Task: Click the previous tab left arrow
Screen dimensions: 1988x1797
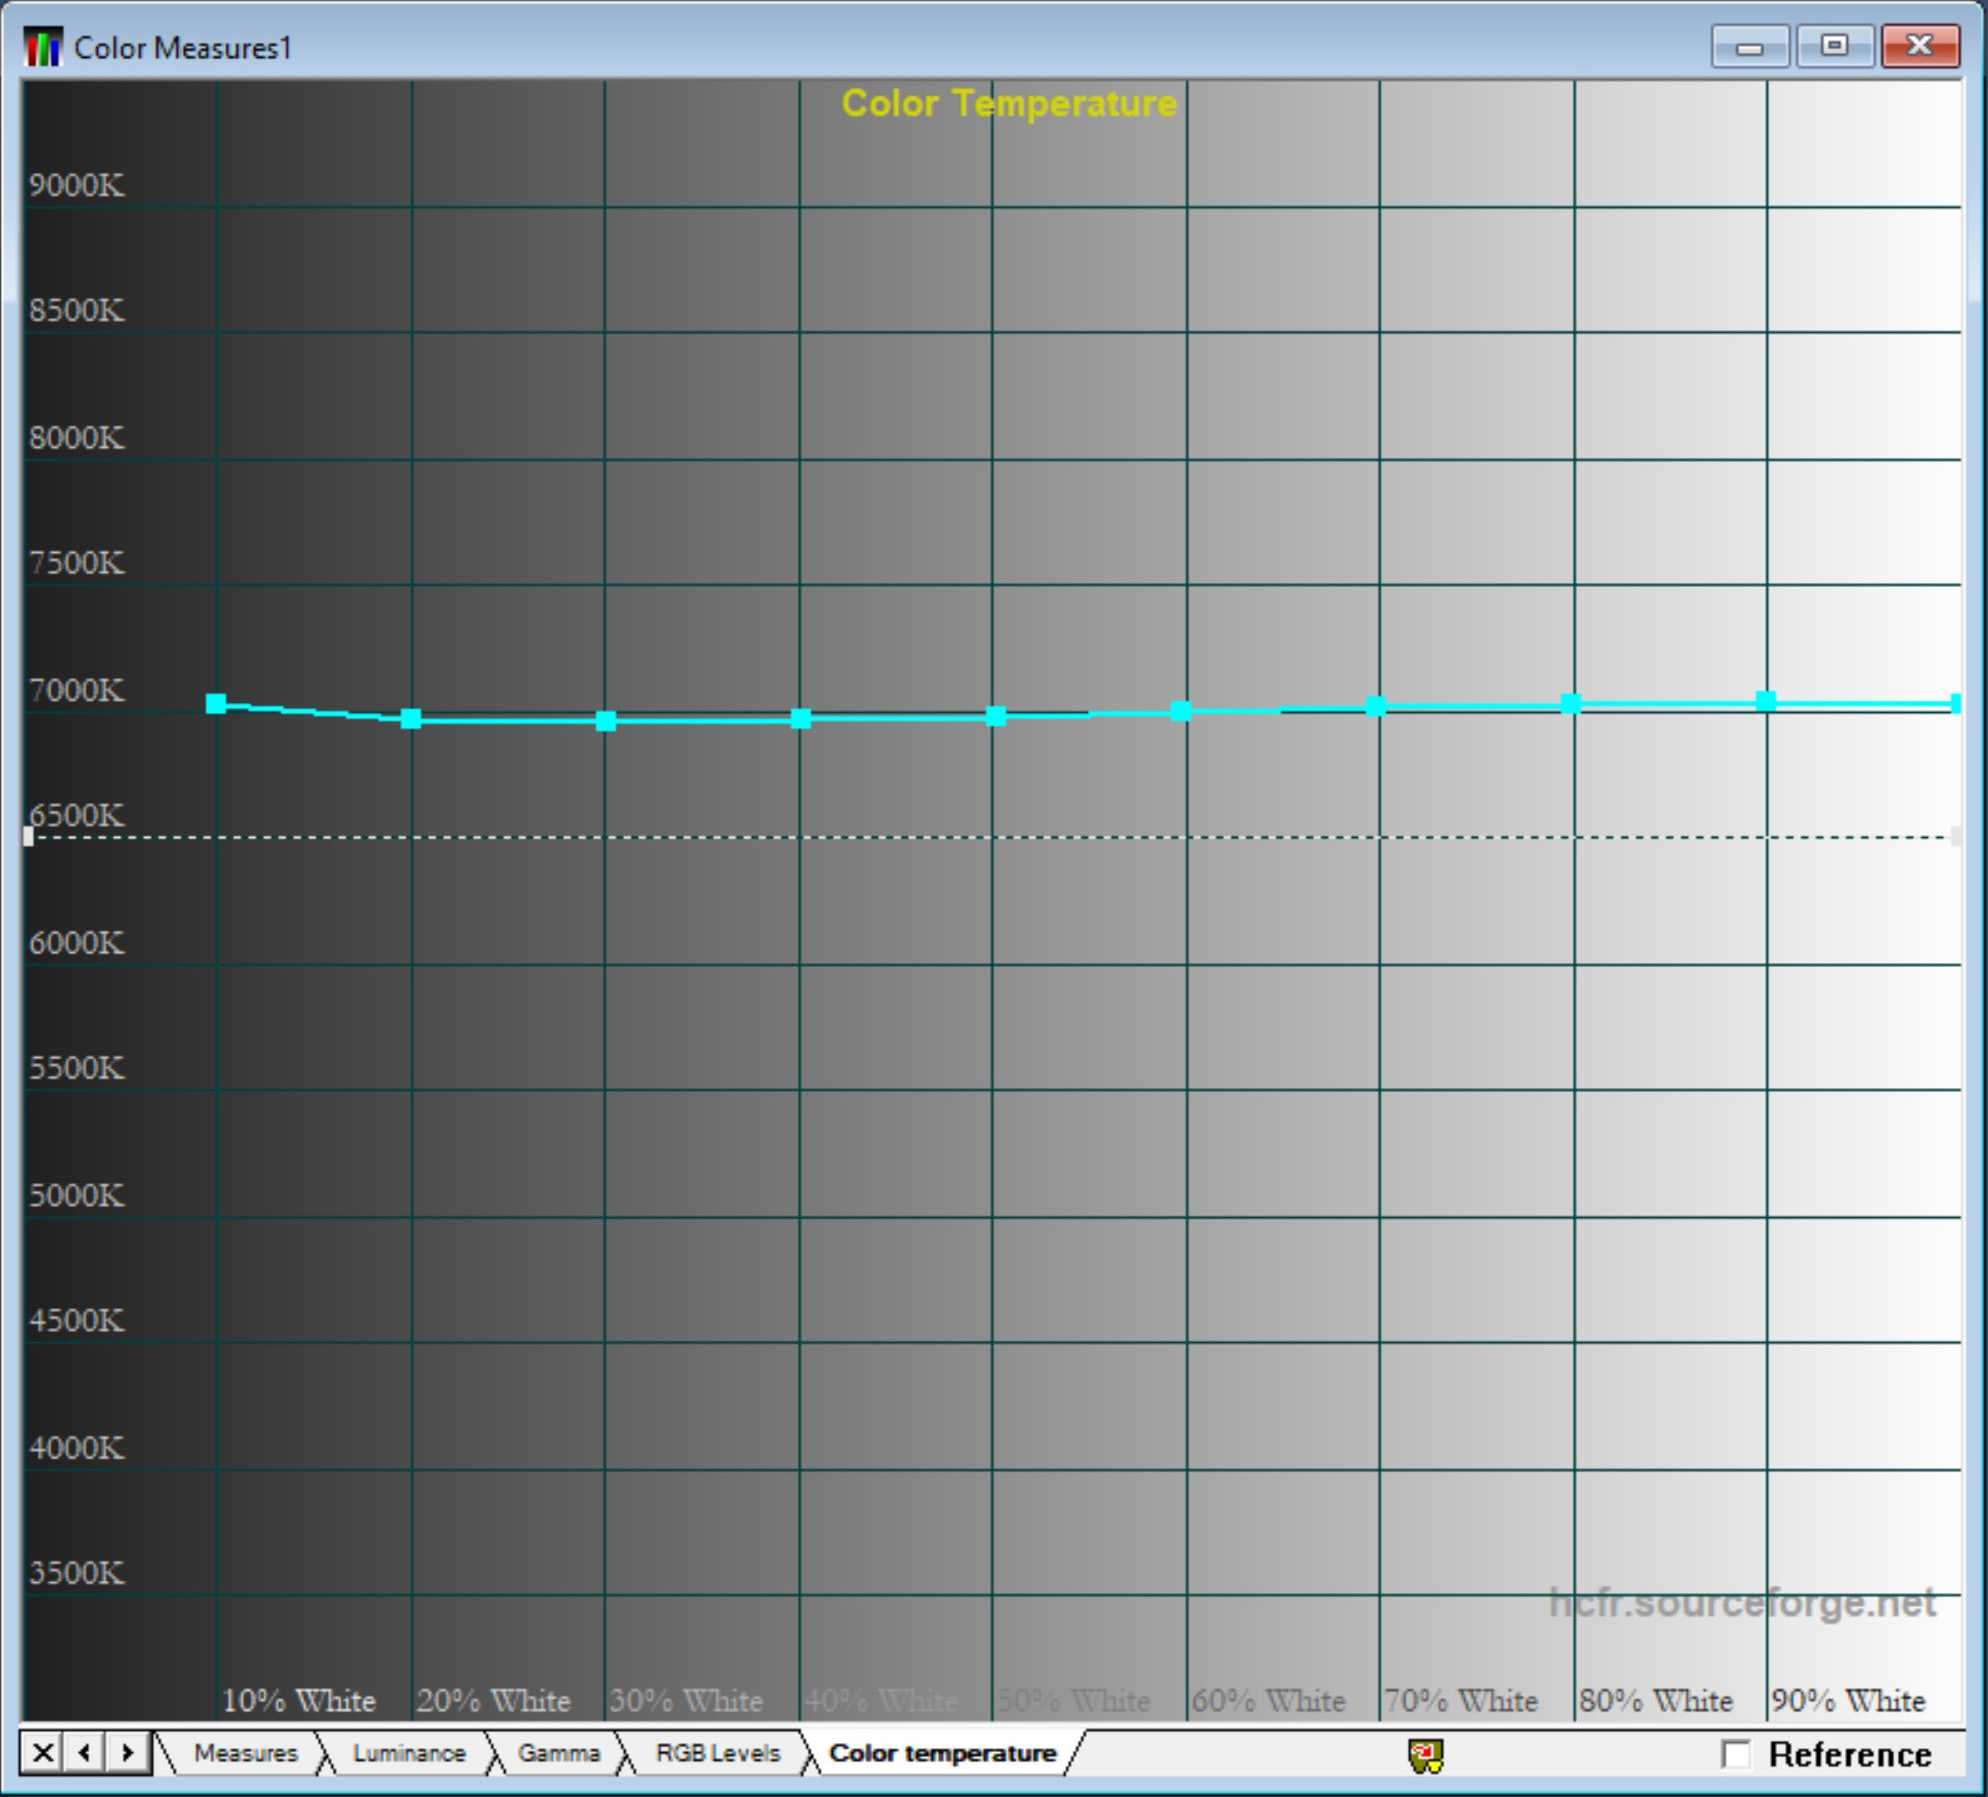Action: click(x=85, y=1753)
